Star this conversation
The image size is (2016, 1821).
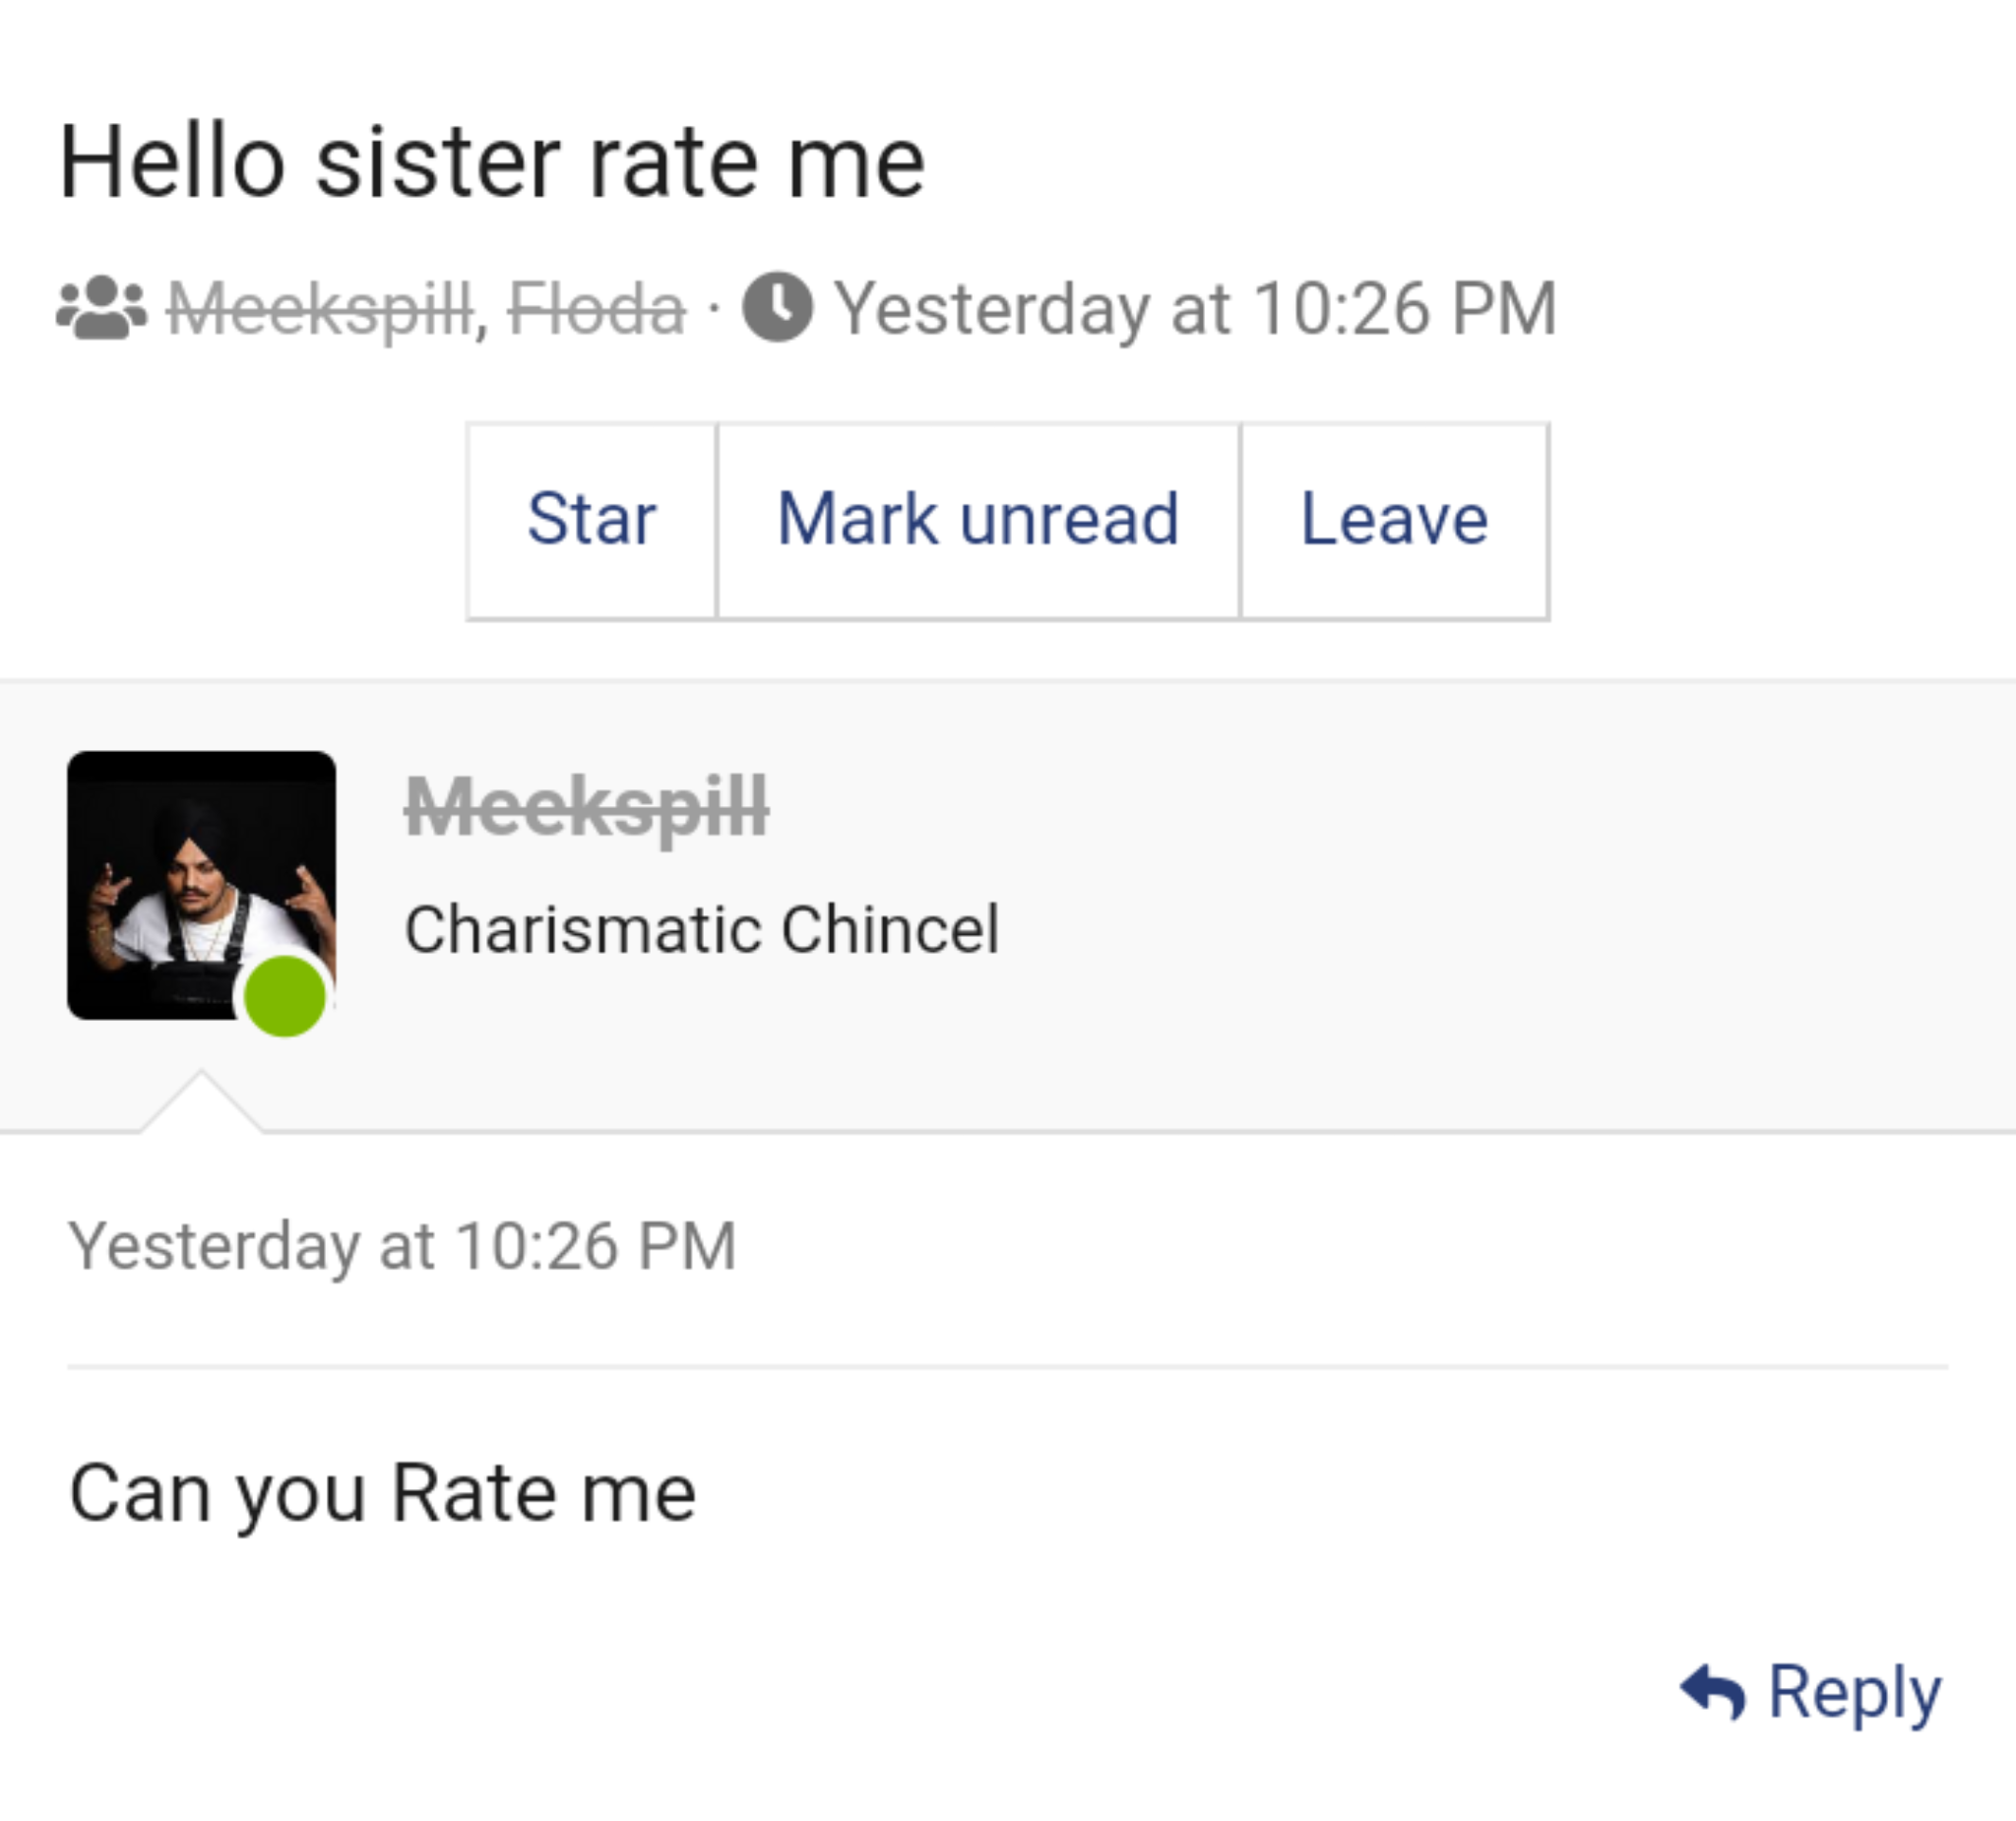(591, 520)
